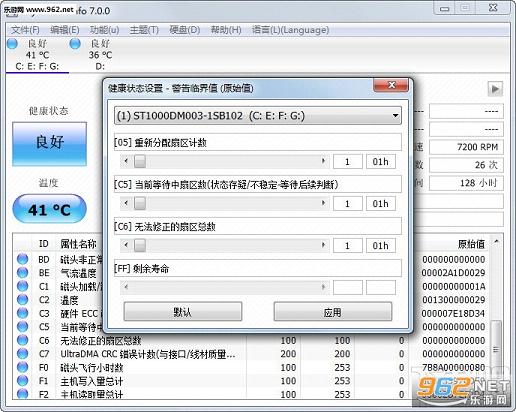Click right arrow of [C5] slider
The image size is (516, 412).
(x=323, y=203)
